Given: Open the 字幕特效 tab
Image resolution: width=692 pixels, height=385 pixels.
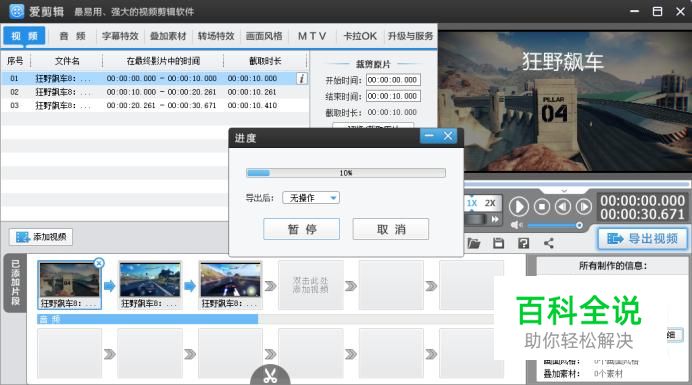Looking at the screenshot, I should [x=120, y=36].
